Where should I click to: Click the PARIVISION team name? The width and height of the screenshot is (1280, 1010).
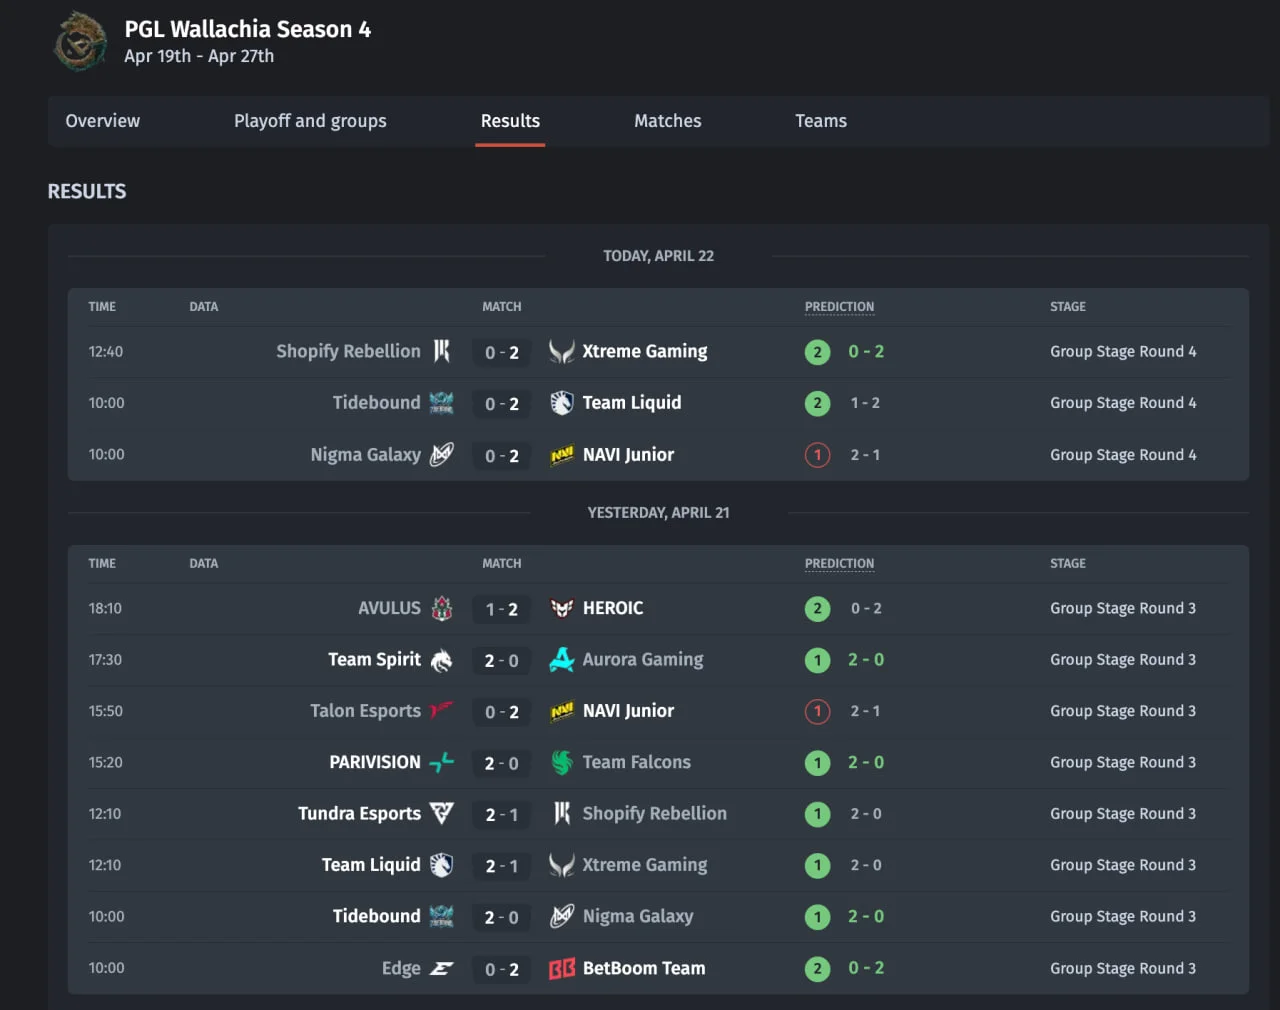(375, 762)
